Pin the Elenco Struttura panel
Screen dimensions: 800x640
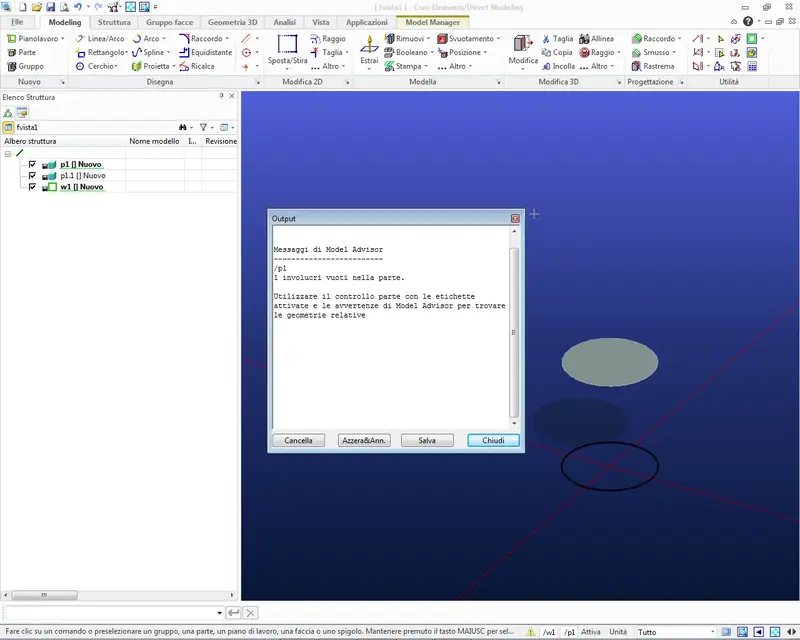tap(221, 96)
